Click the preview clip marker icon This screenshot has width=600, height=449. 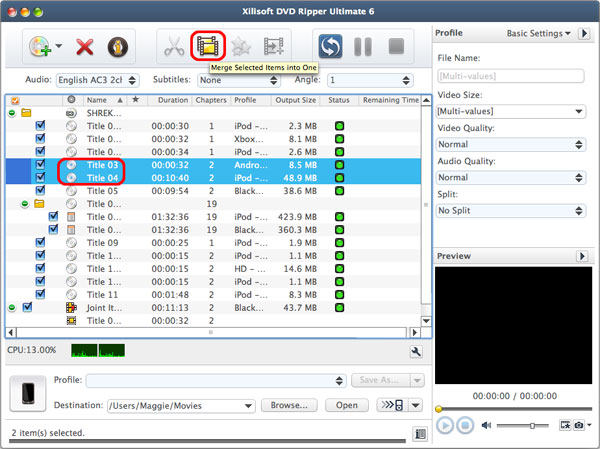click(x=565, y=425)
